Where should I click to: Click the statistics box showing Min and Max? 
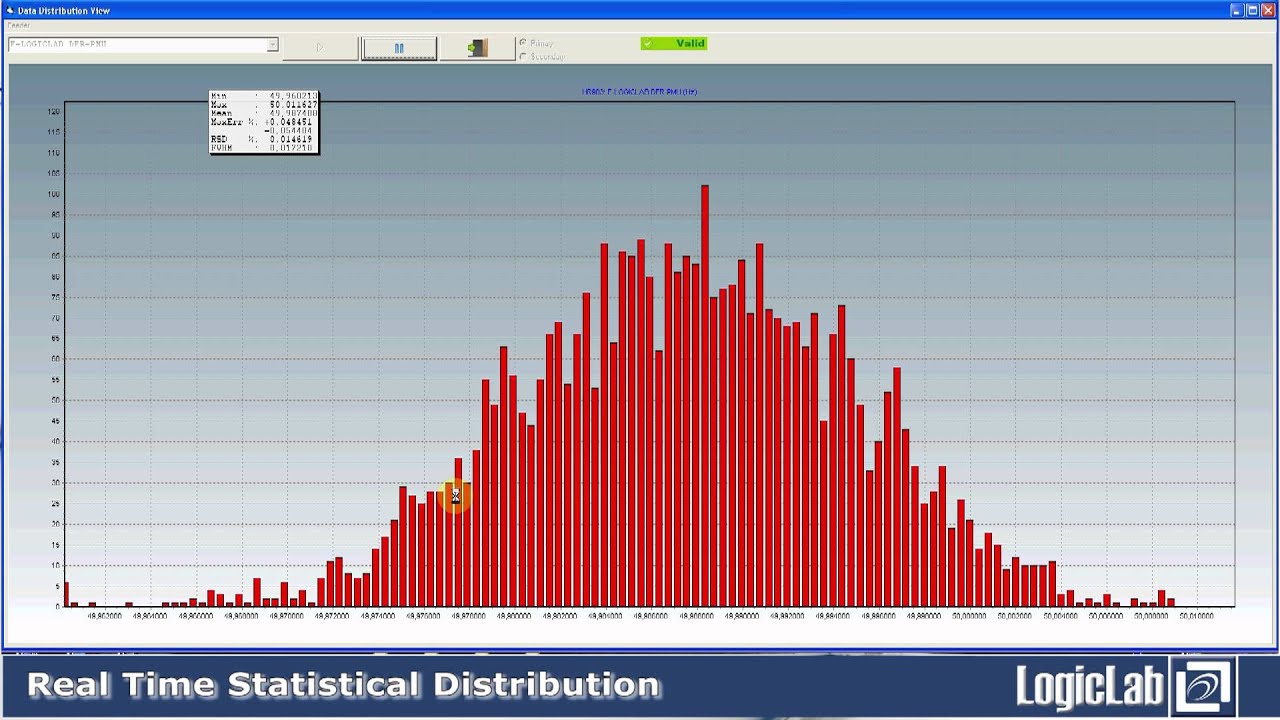(264, 121)
